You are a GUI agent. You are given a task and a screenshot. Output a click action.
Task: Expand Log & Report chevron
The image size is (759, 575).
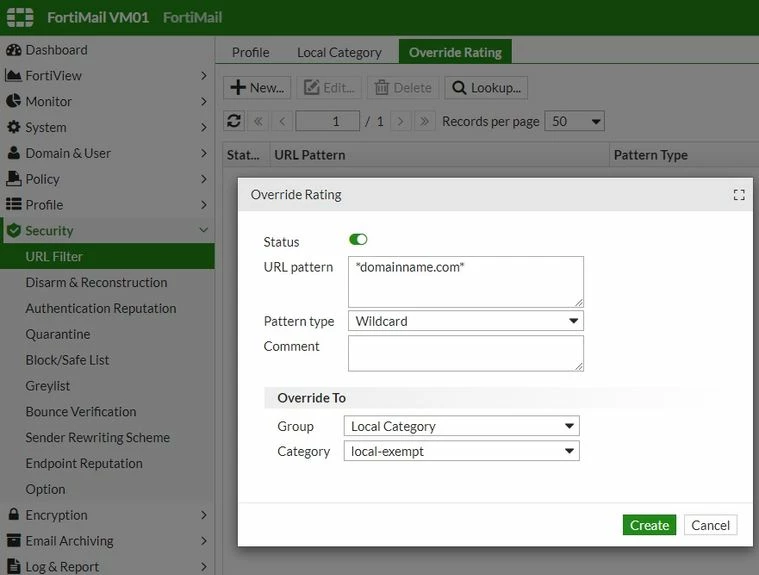[x=204, y=566]
